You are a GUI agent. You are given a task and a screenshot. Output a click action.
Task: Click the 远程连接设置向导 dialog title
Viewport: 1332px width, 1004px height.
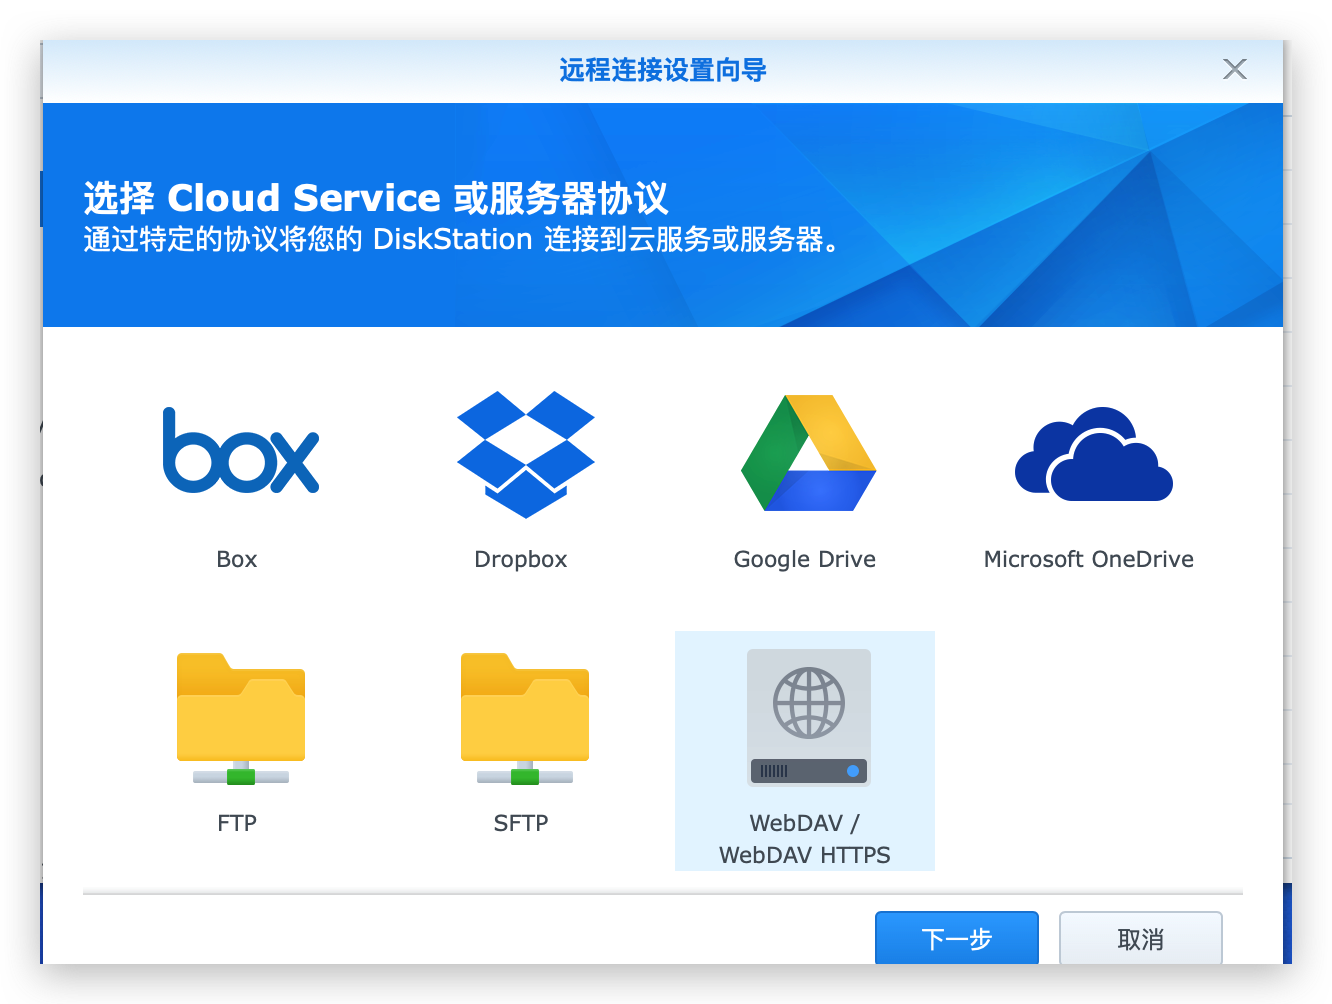click(x=662, y=71)
